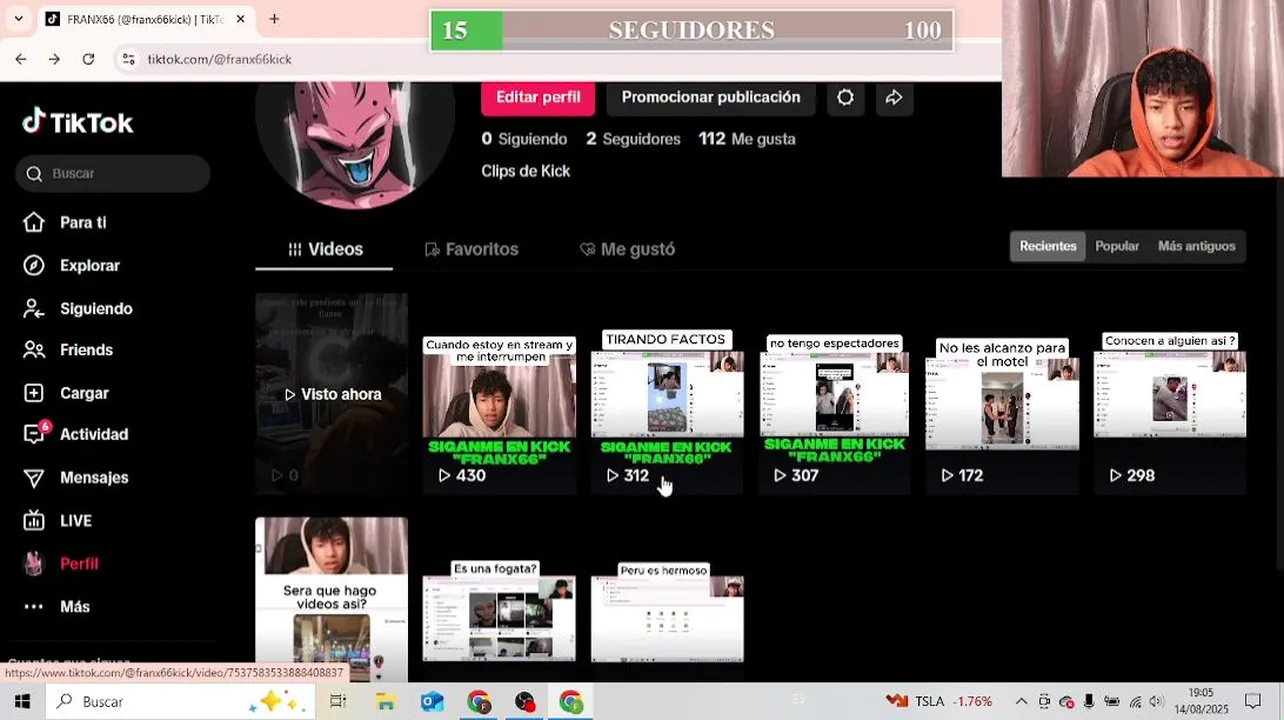Open Más three-dots icon

(x=34, y=606)
